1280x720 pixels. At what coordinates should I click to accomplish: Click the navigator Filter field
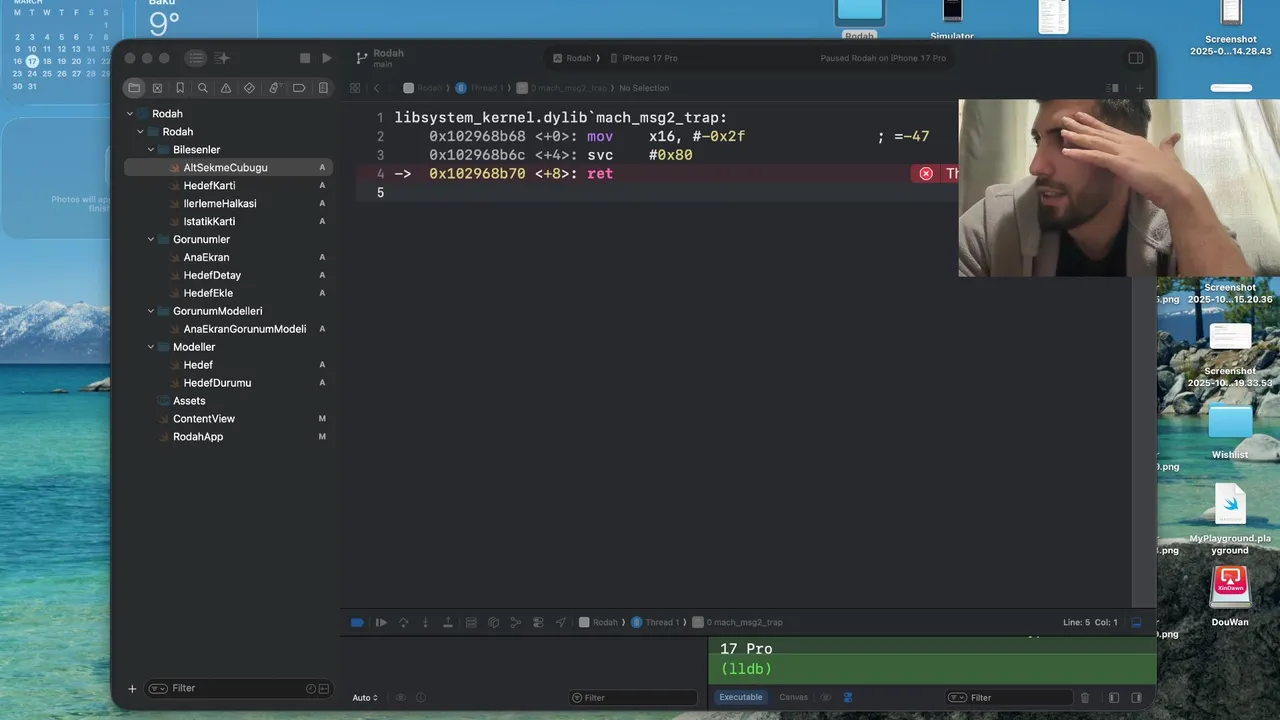(238, 688)
